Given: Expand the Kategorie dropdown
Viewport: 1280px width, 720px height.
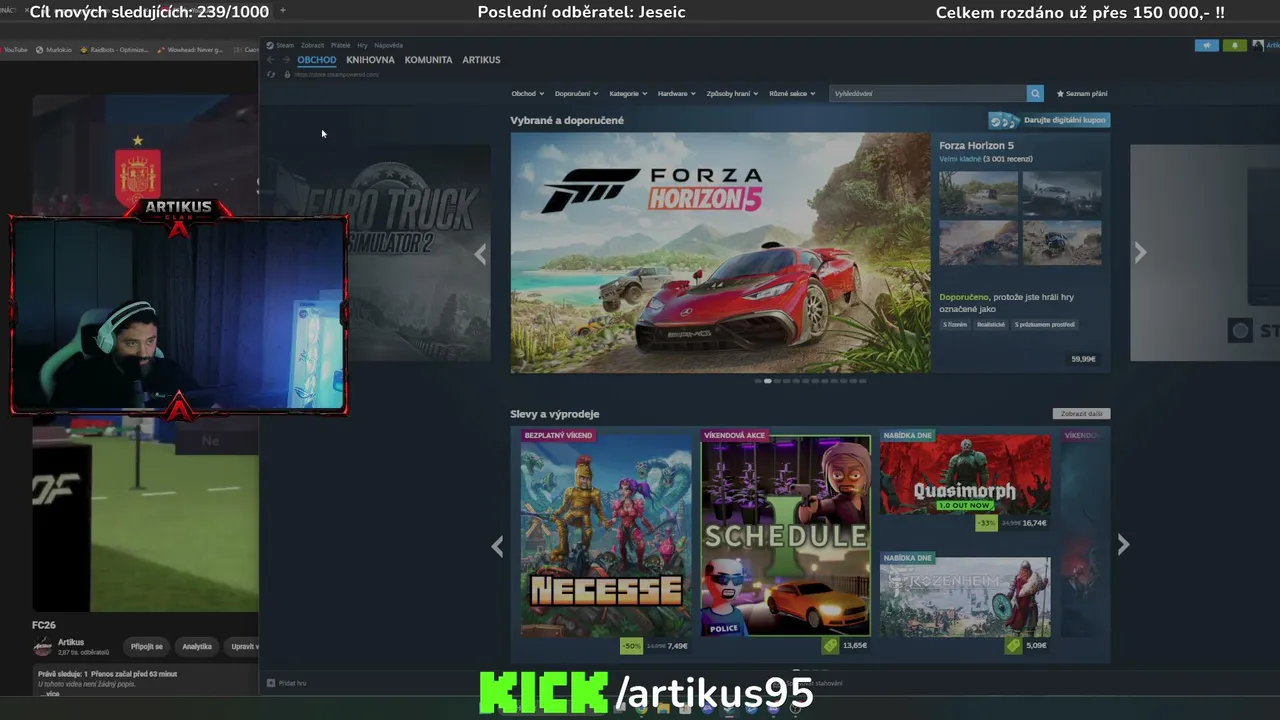Looking at the screenshot, I should click(628, 94).
